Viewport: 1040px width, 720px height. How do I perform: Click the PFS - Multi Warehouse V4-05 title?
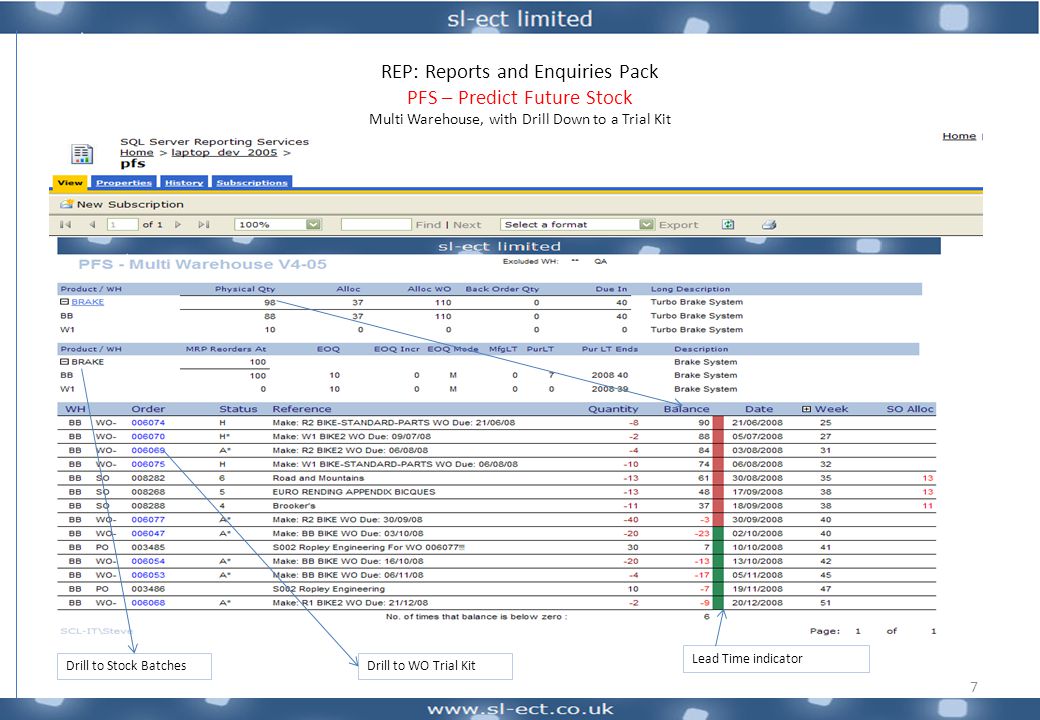pyautogui.click(x=202, y=265)
